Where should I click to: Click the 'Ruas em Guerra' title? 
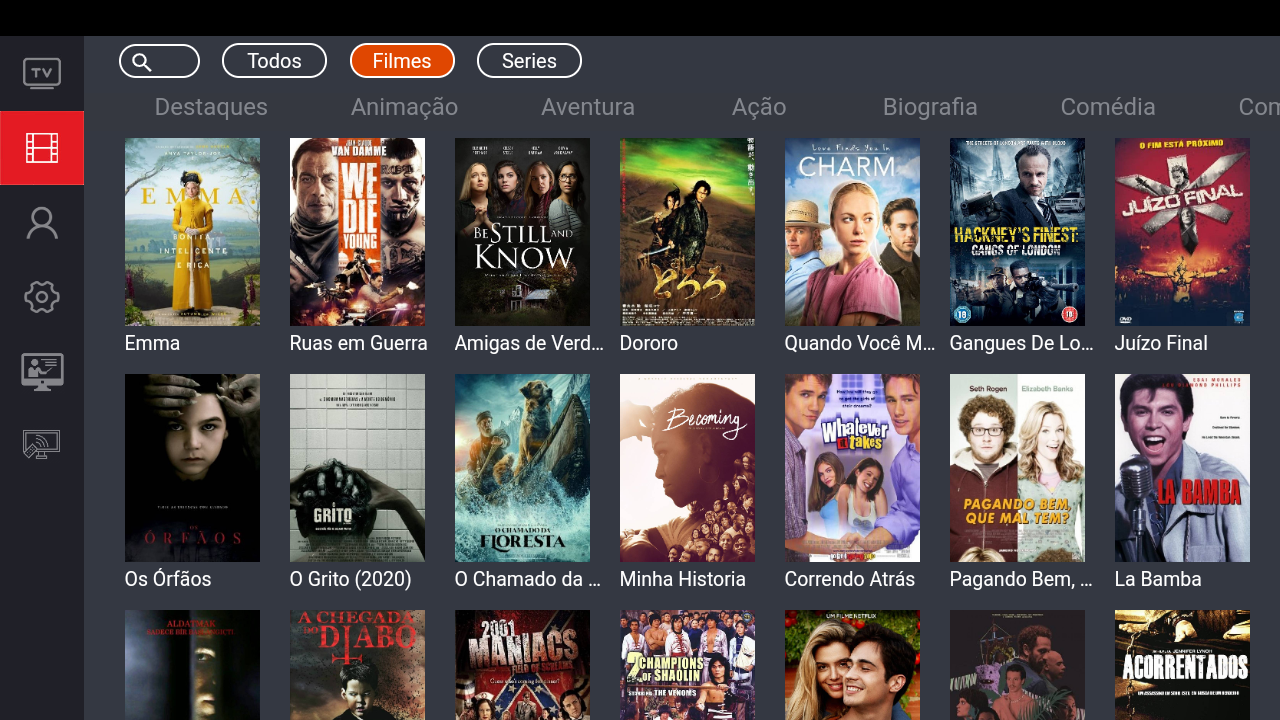click(x=358, y=343)
